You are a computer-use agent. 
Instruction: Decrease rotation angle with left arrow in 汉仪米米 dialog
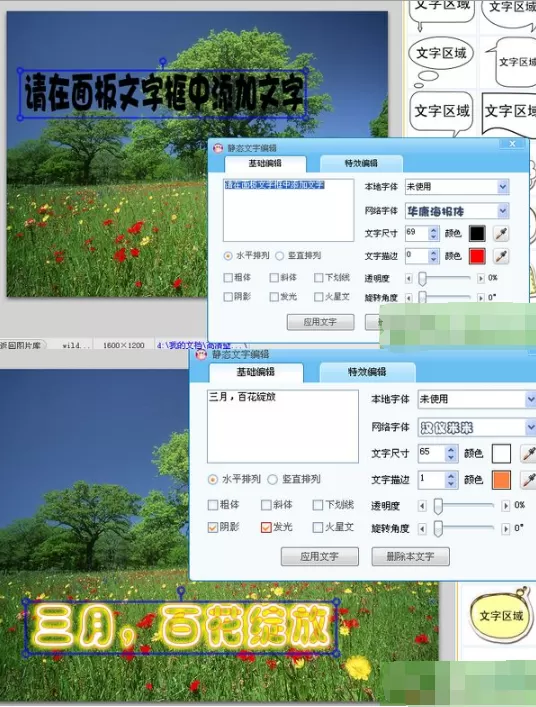[422, 528]
